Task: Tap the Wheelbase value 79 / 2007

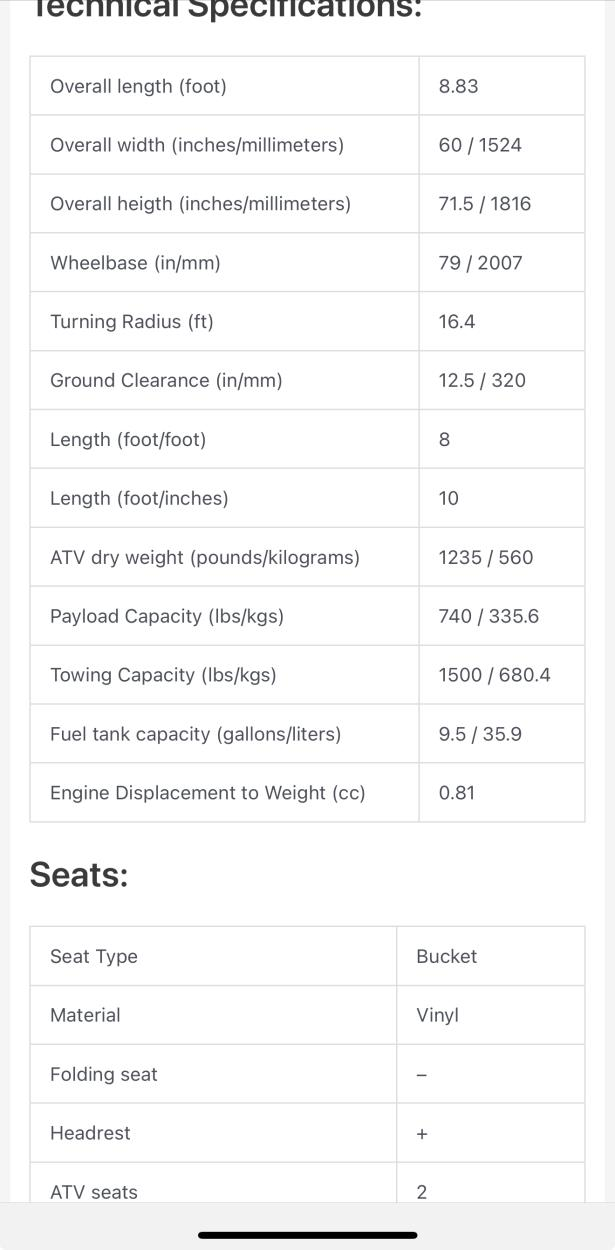Action: coord(480,263)
